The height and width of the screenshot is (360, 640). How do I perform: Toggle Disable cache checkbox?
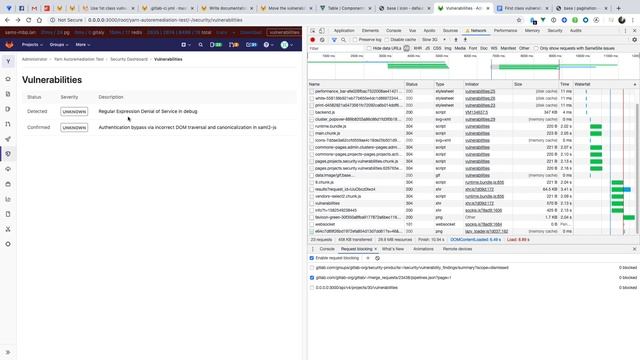click(387, 40)
